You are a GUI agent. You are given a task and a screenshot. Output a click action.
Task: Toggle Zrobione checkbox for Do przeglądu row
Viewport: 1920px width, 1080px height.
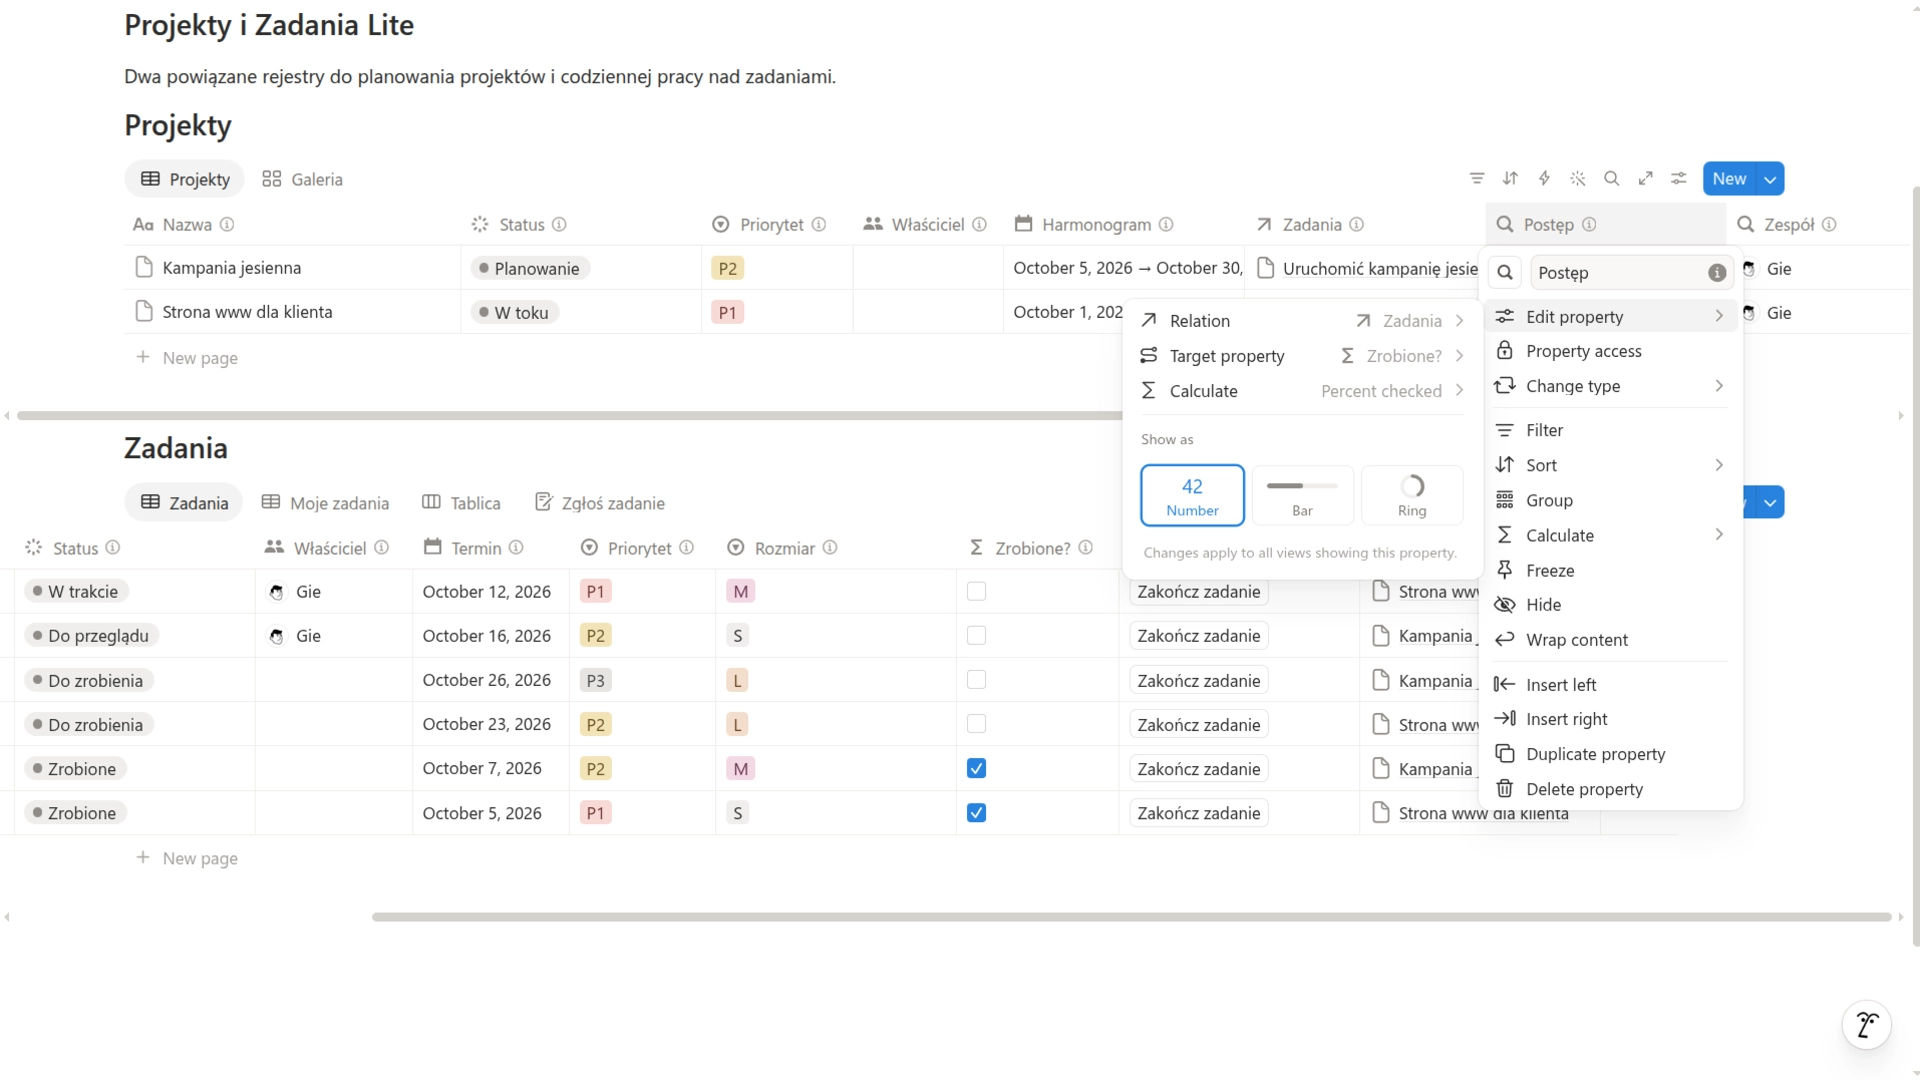[x=977, y=635]
